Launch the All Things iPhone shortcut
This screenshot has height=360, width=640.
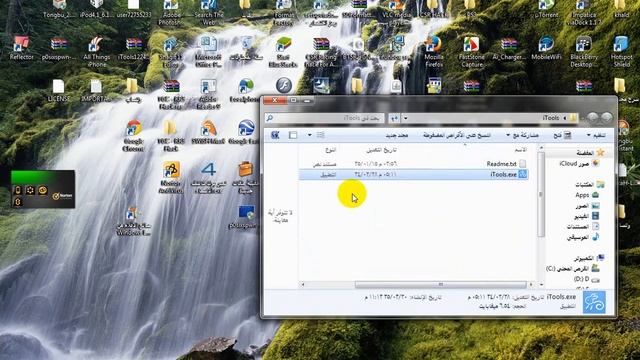pyautogui.click(x=96, y=52)
